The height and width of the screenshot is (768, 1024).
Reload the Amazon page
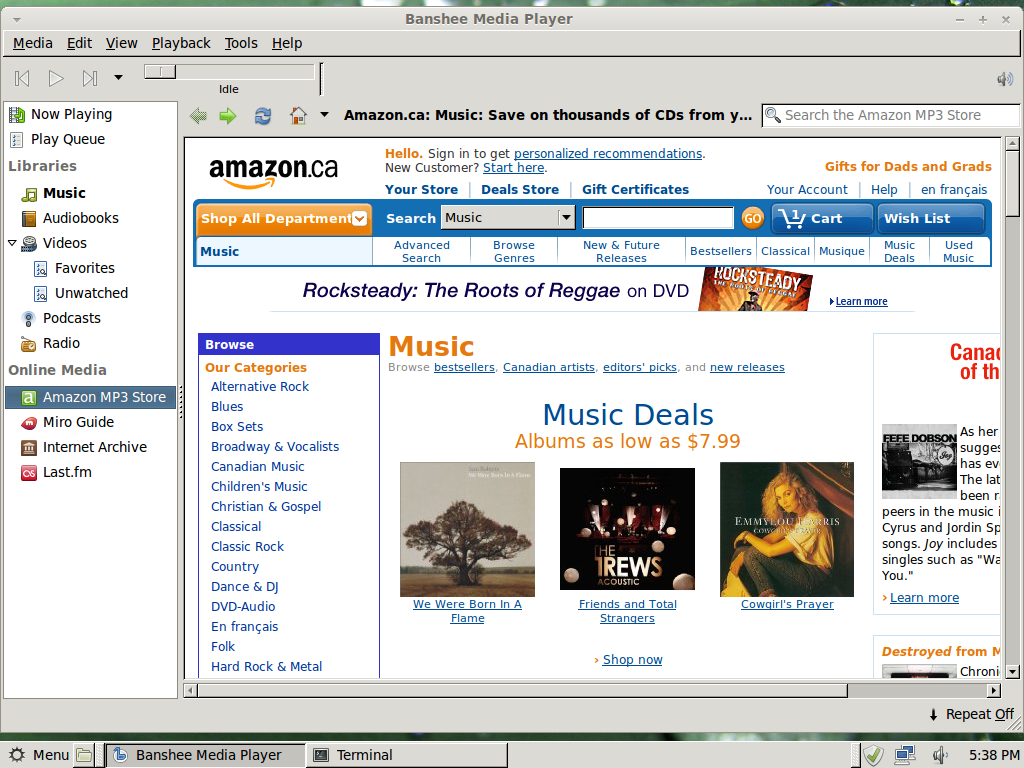(263, 116)
